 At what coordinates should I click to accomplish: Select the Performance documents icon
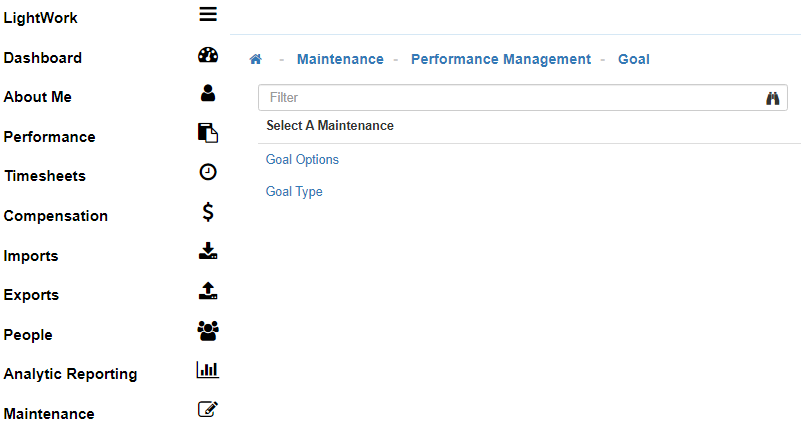pyautogui.click(x=207, y=132)
